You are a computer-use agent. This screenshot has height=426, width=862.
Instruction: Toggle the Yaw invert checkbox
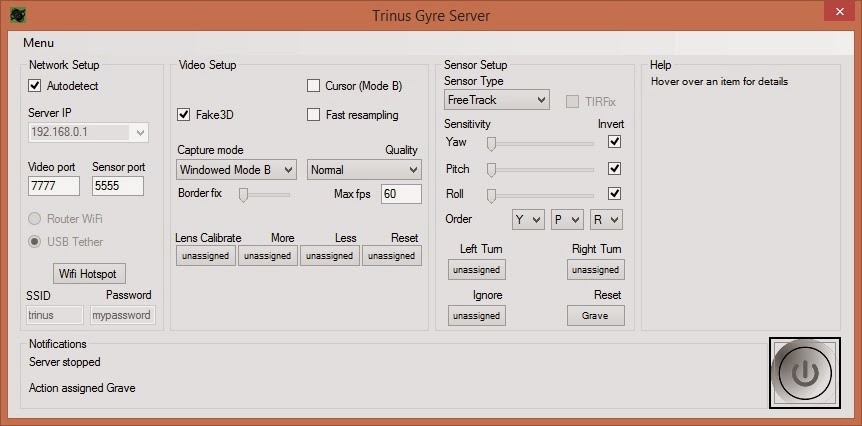(x=615, y=142)
